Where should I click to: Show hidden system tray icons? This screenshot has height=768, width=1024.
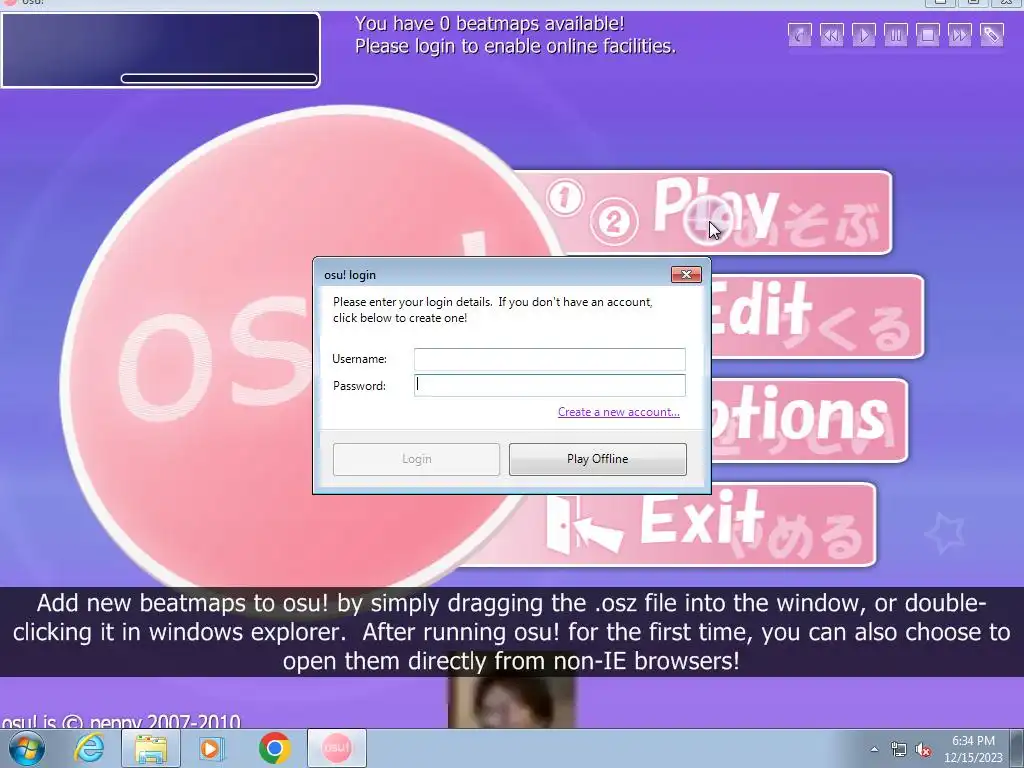[x=874, y=749]
